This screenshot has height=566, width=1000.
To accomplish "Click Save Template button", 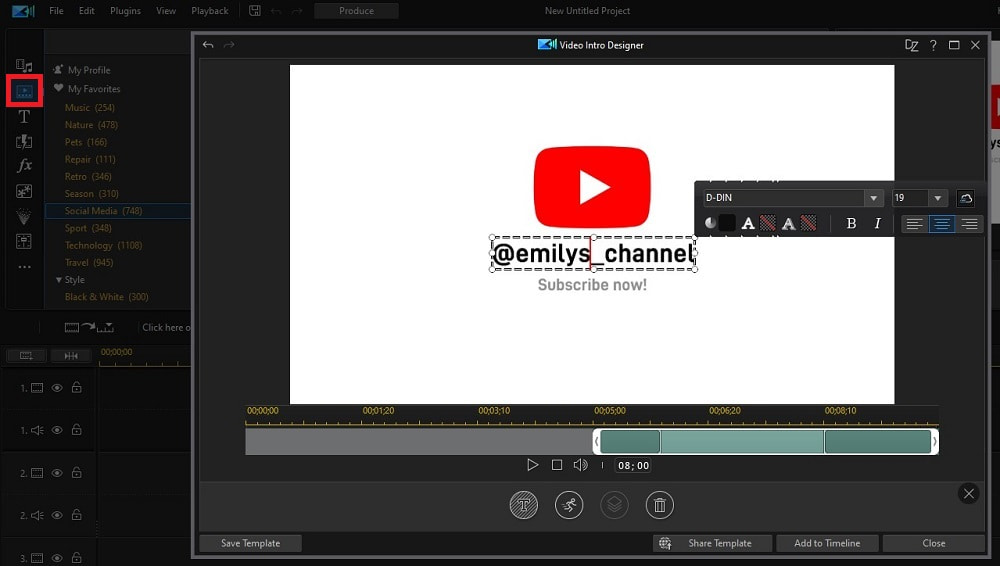I will [x=251, y=543].
